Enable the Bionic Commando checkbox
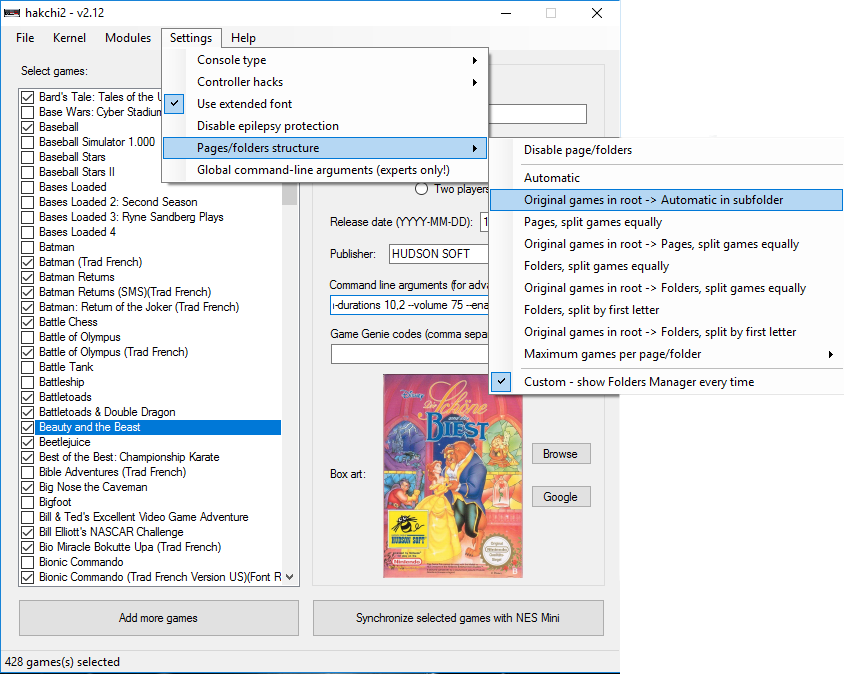Screen dimensions: 844x674 point(27,563)
